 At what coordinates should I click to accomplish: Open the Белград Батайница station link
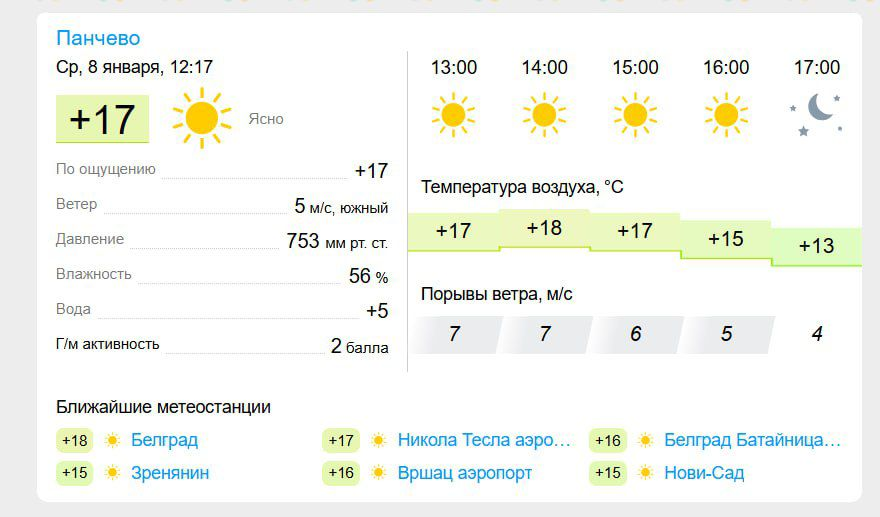click(x=753, y=440)
